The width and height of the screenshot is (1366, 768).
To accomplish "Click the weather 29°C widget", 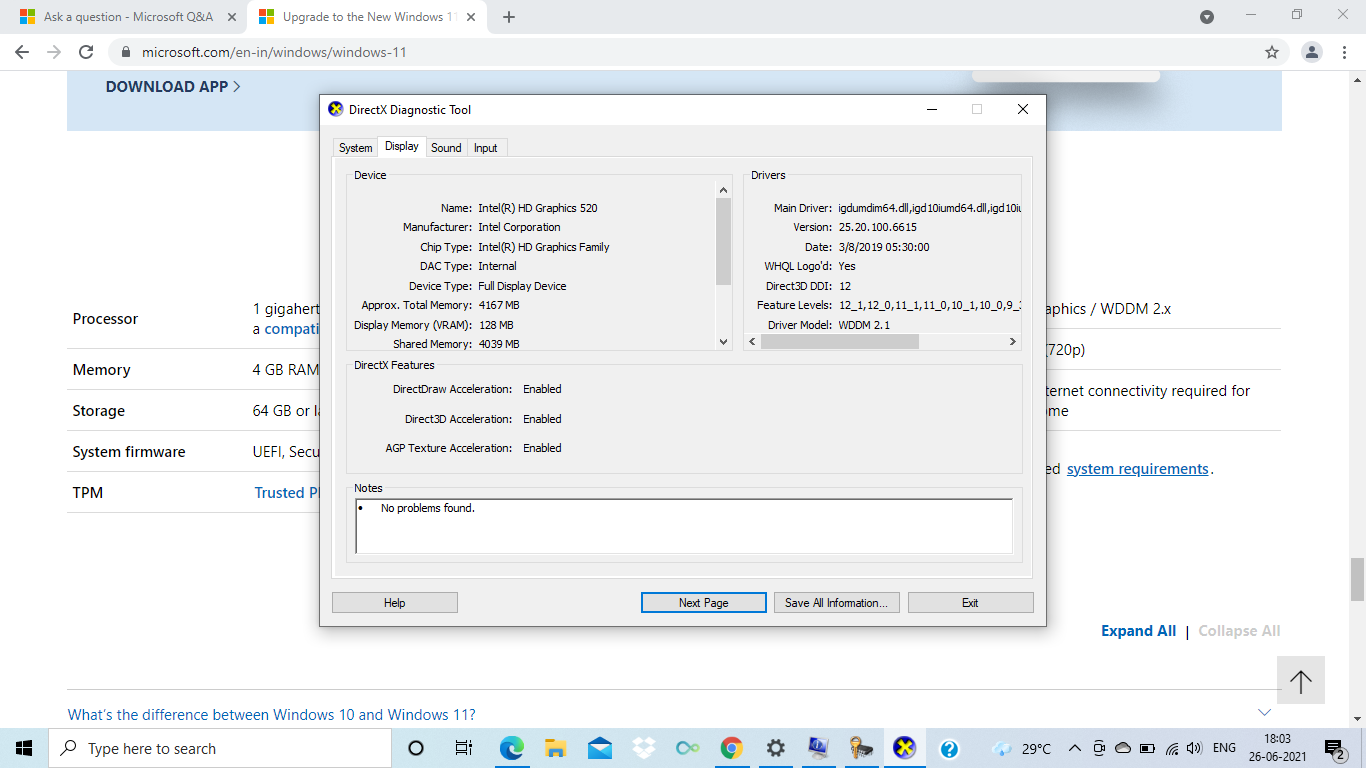I will coord(1021,748).
